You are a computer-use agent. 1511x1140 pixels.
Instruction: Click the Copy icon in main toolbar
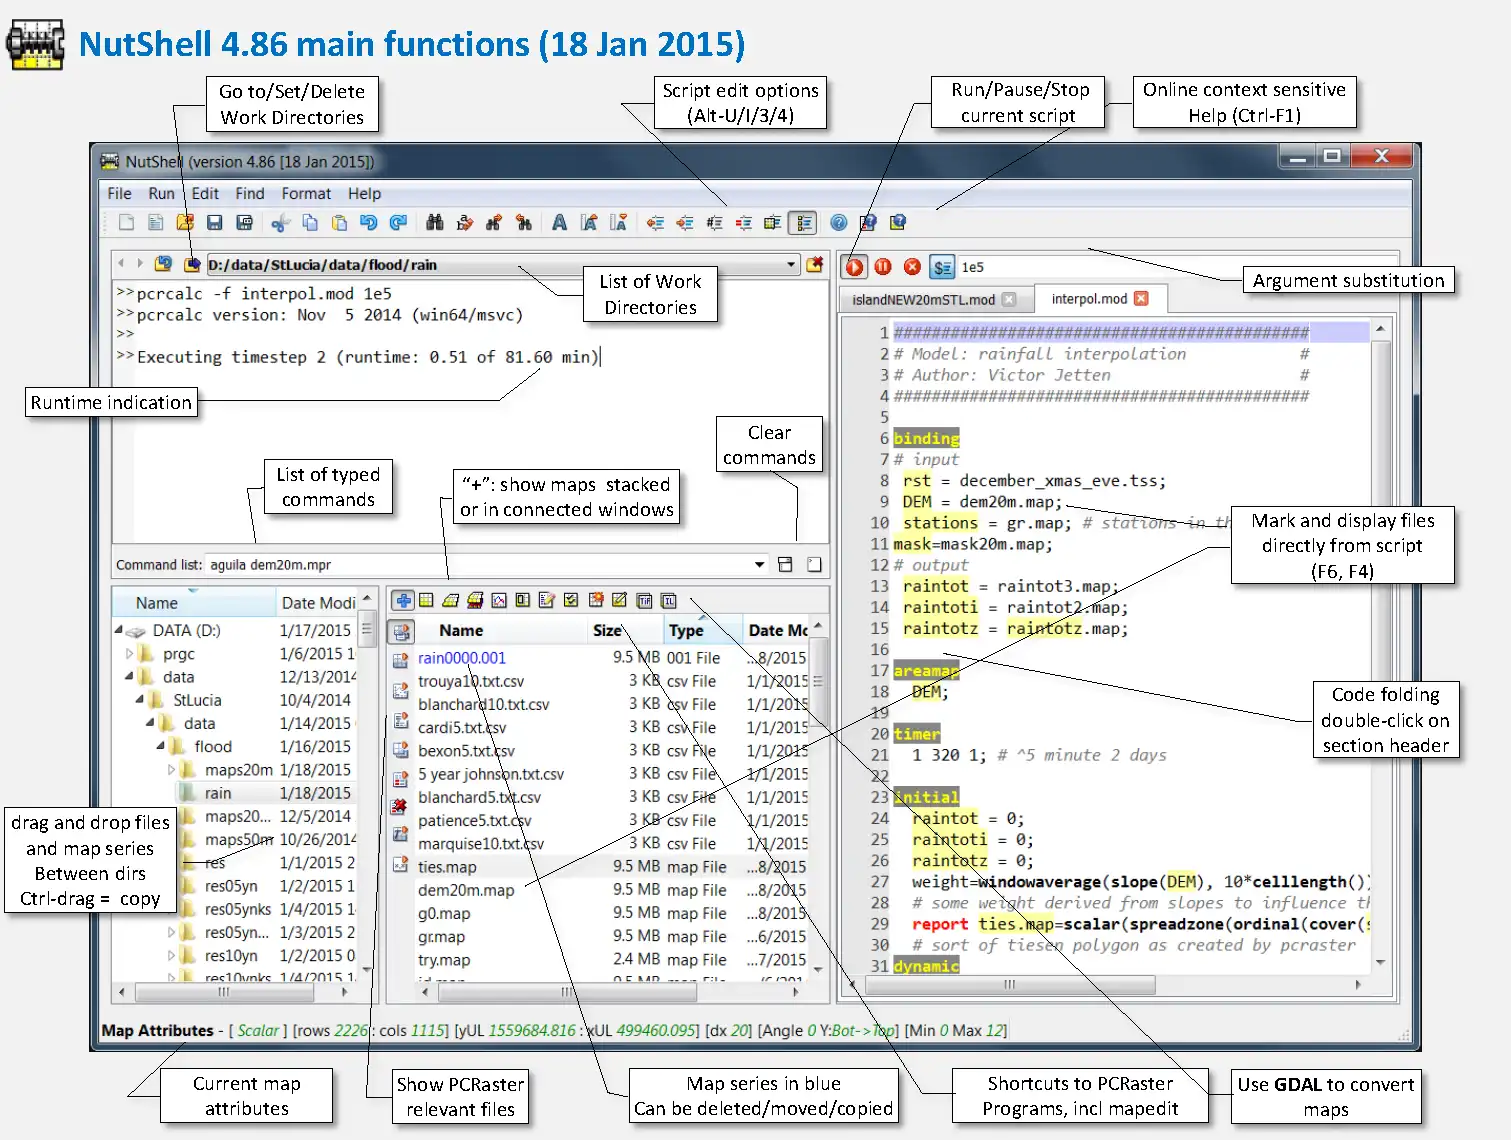pos(310,222)
